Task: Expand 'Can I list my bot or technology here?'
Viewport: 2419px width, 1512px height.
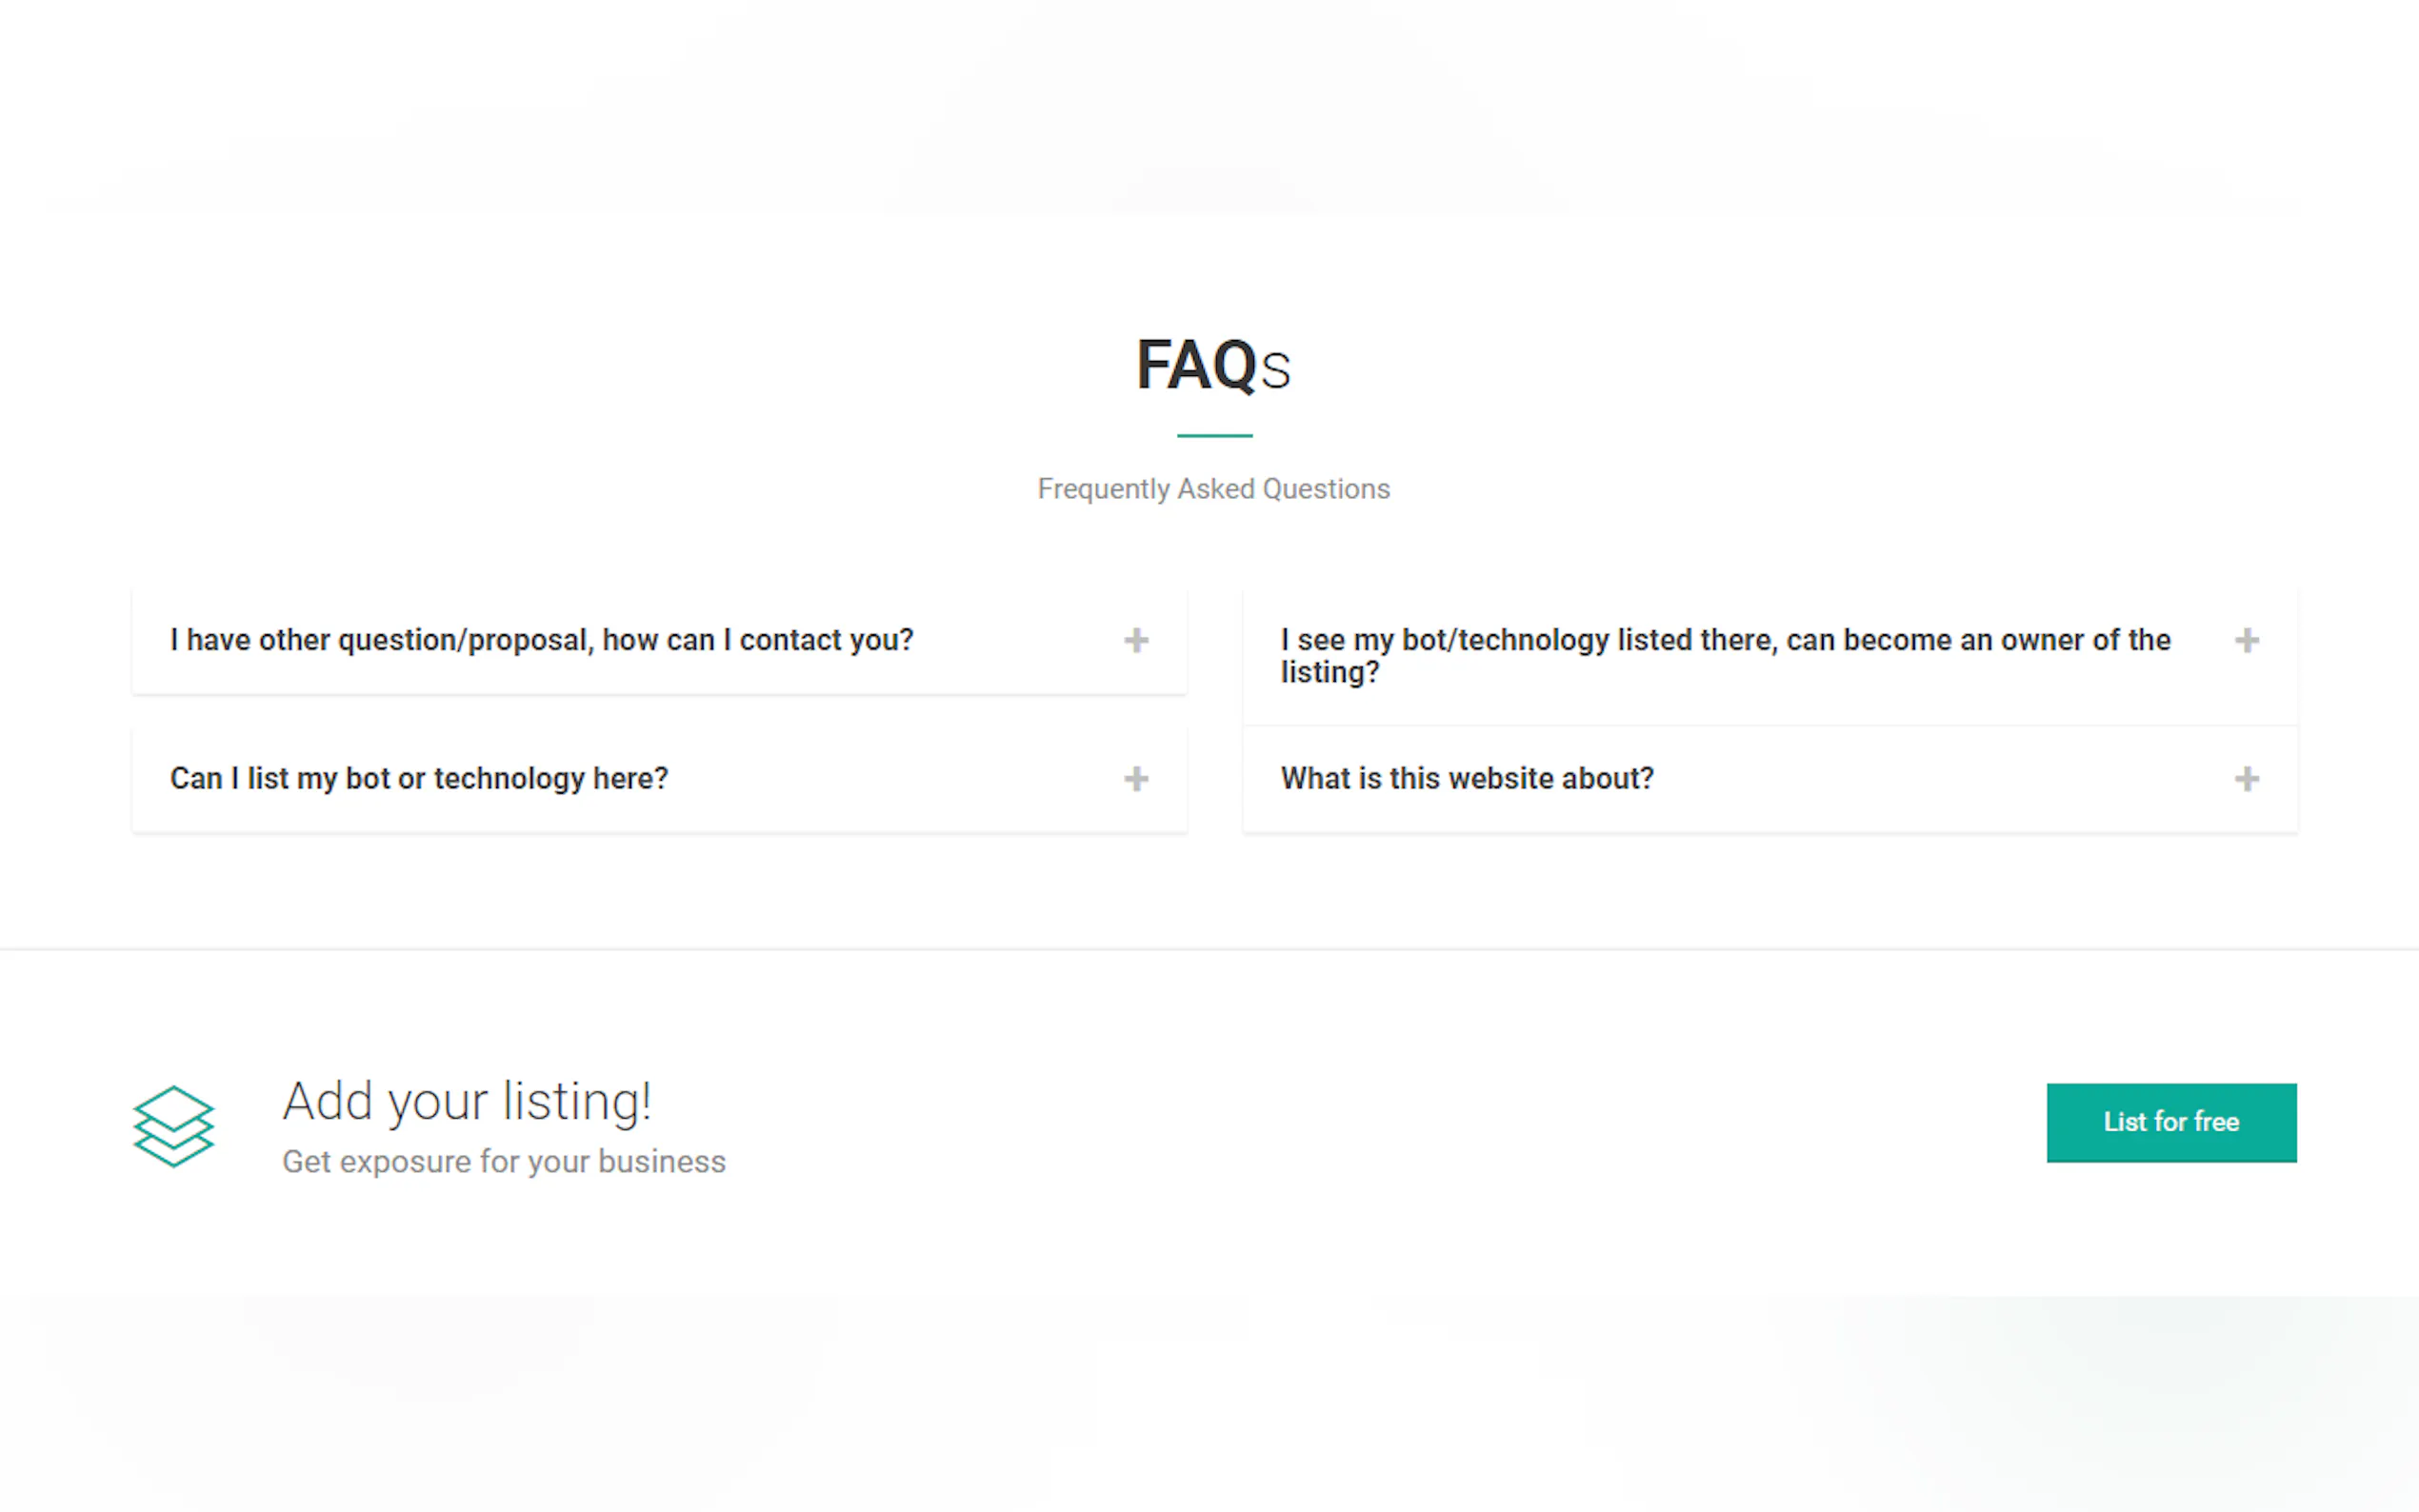Action: tap(418, 779)
